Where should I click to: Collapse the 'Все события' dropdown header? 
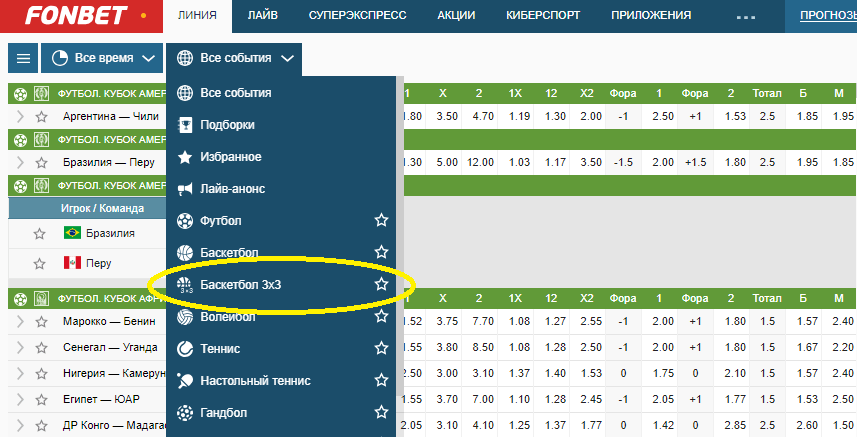click(234, 58)
